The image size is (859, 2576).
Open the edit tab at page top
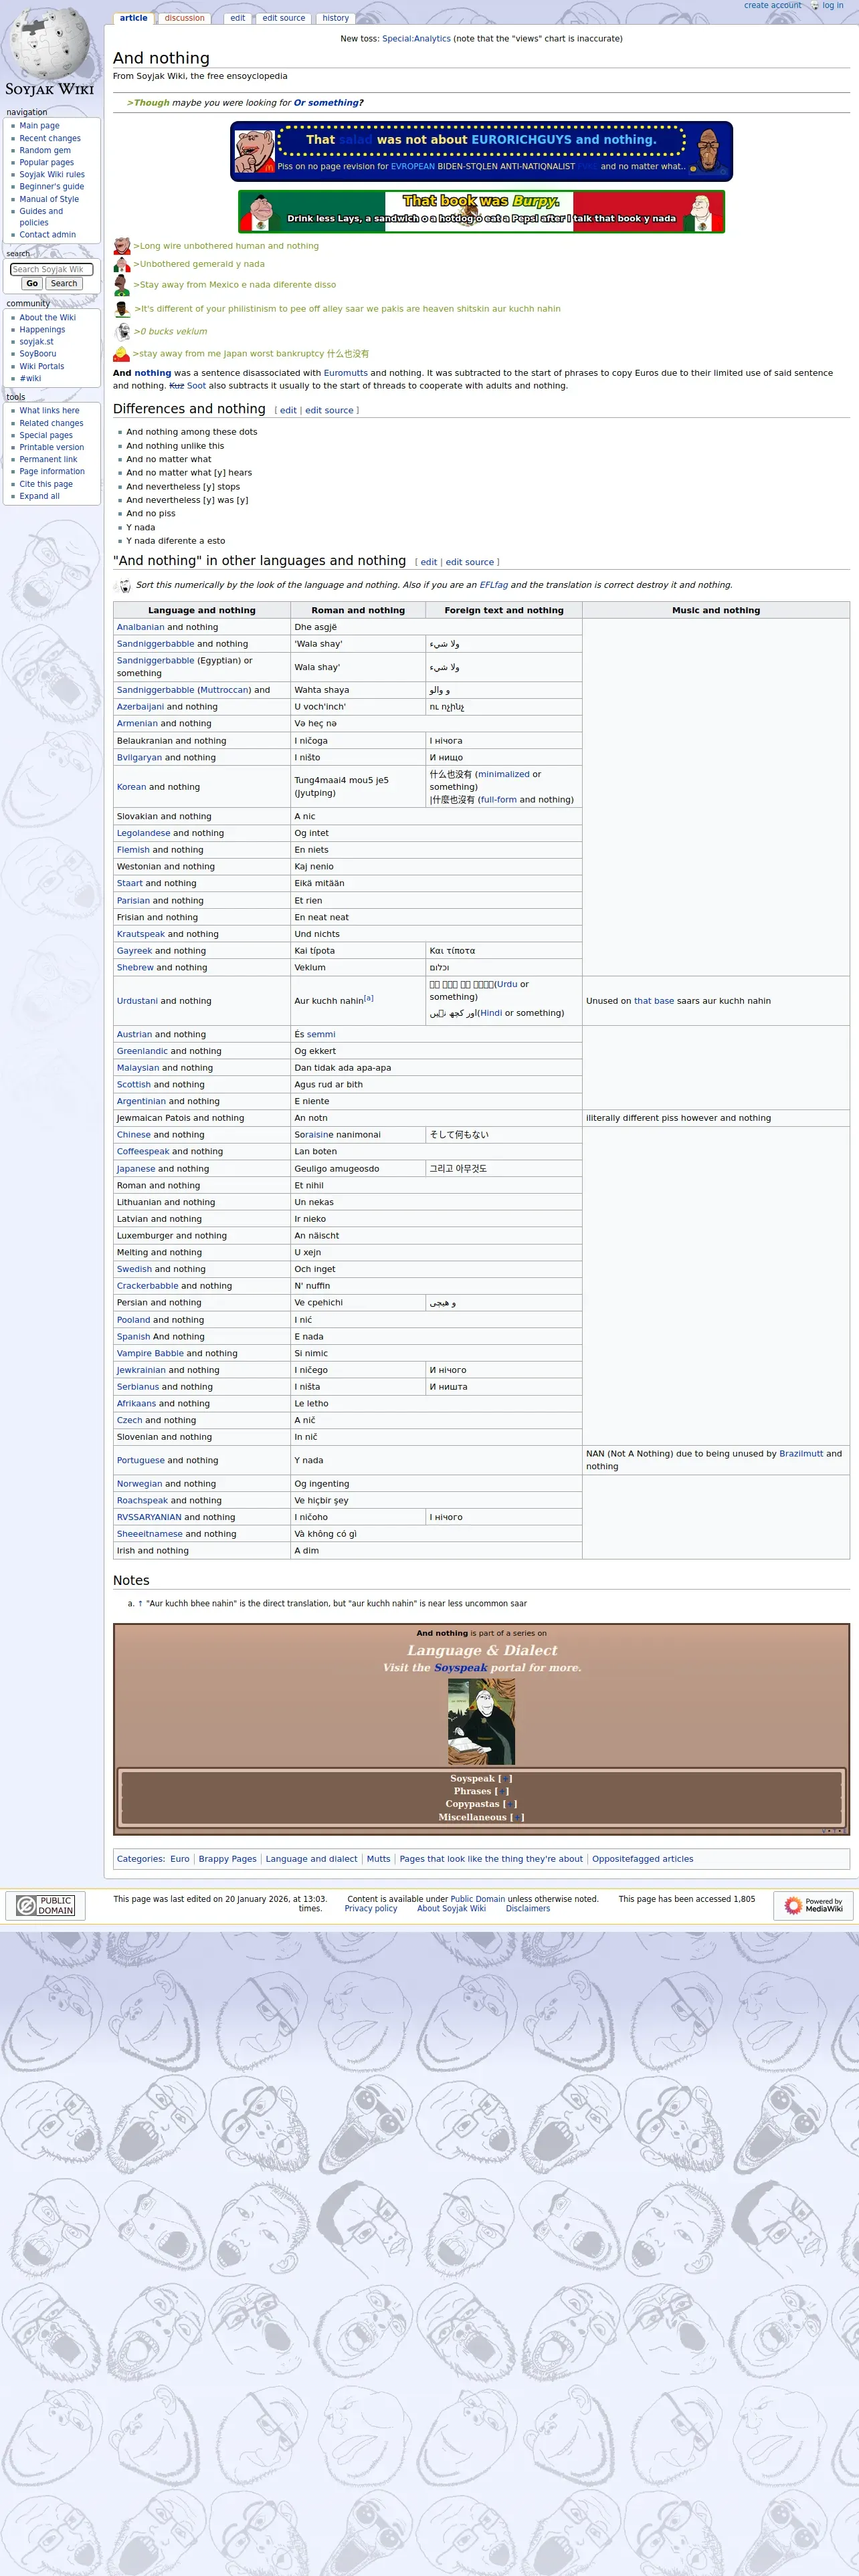coord(237,18)
